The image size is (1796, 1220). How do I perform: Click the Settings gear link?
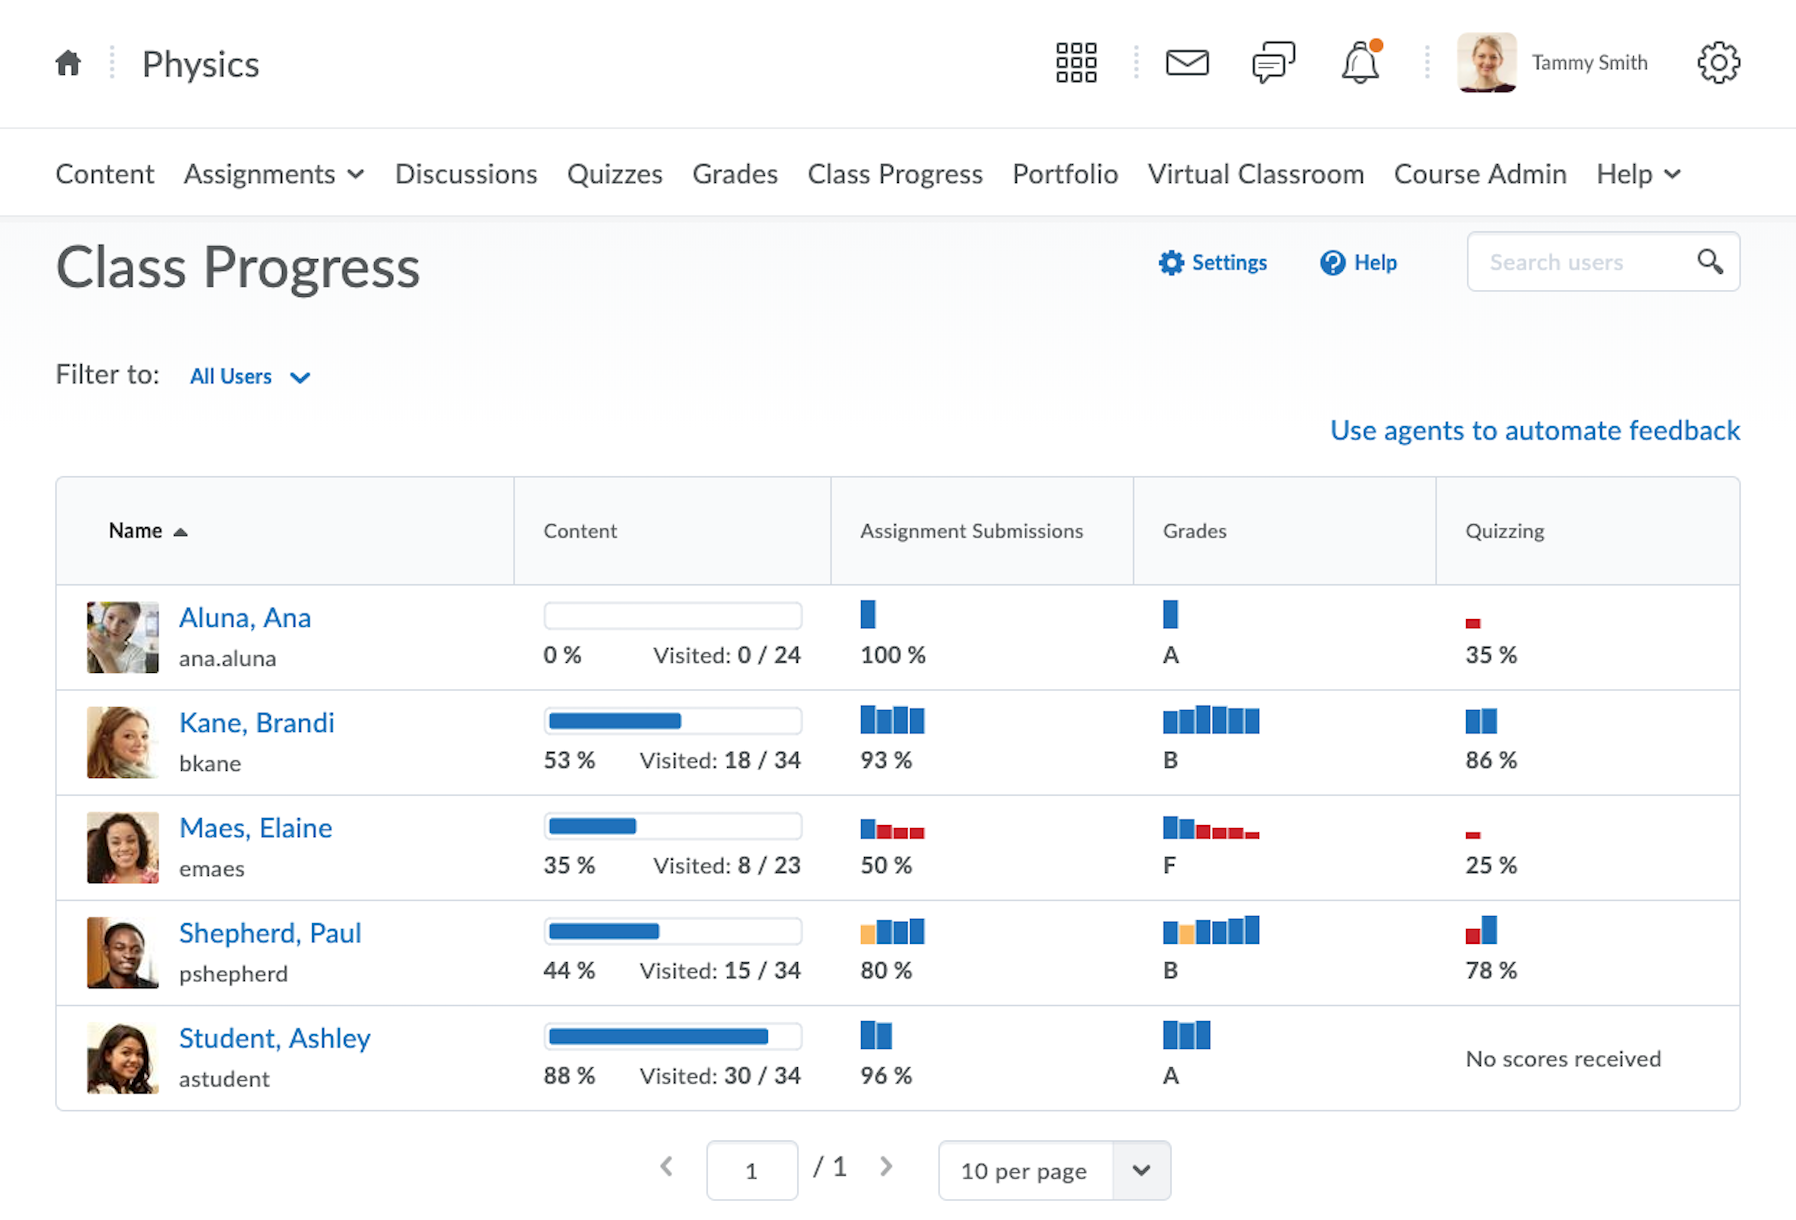[1212, 263]
